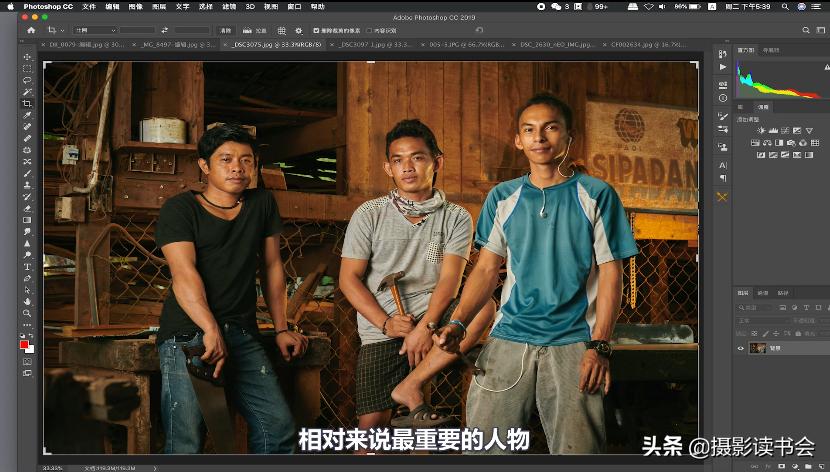Image resolution: width=830 pixels, height=472 pixels.
Task: Select the Eyedropper tool
Action: 27,115
